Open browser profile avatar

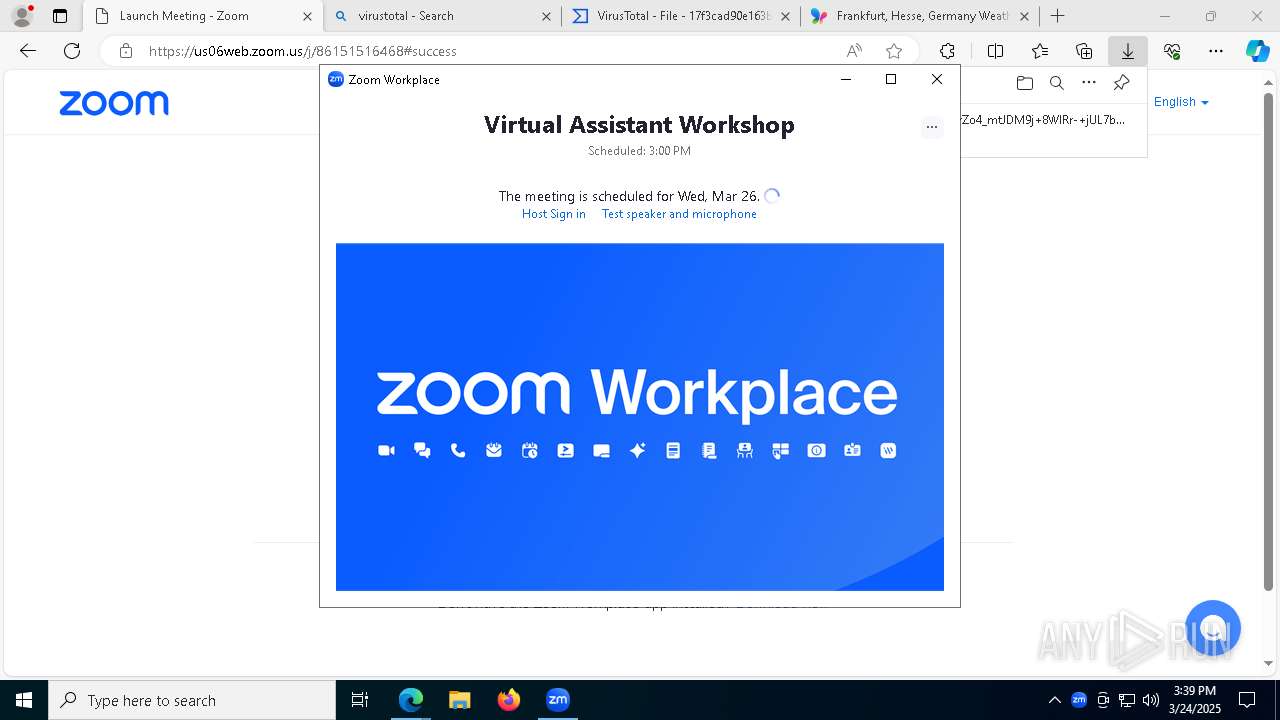21,16
